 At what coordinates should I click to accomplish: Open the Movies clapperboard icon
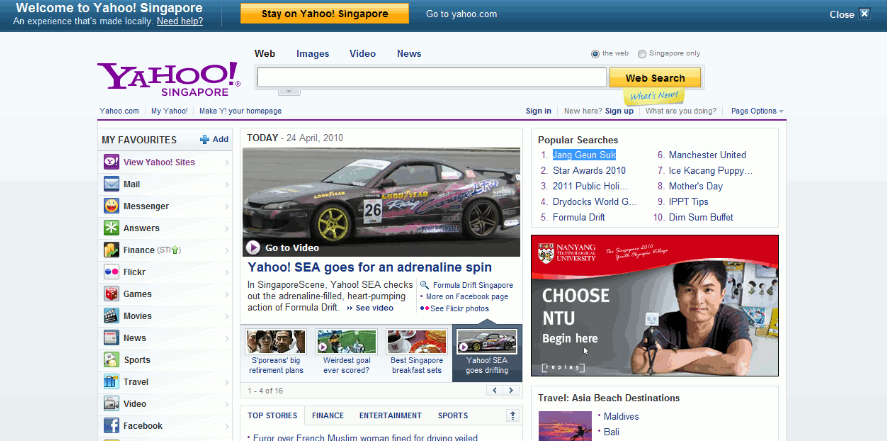tap(111, 316)
